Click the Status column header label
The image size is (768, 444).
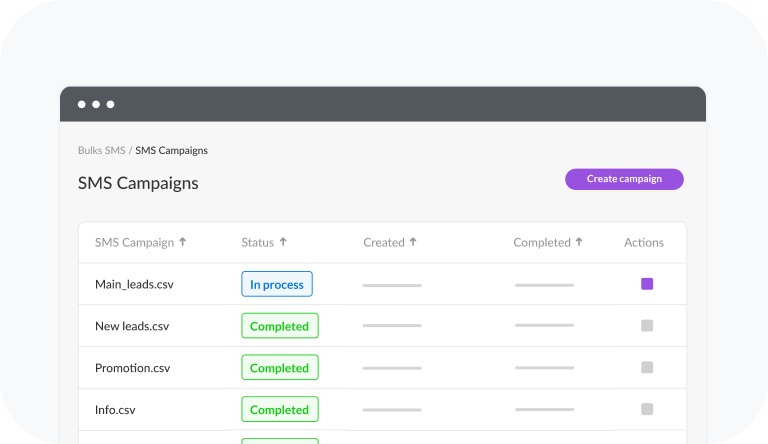pyautogui.click(x=258, y=243)
